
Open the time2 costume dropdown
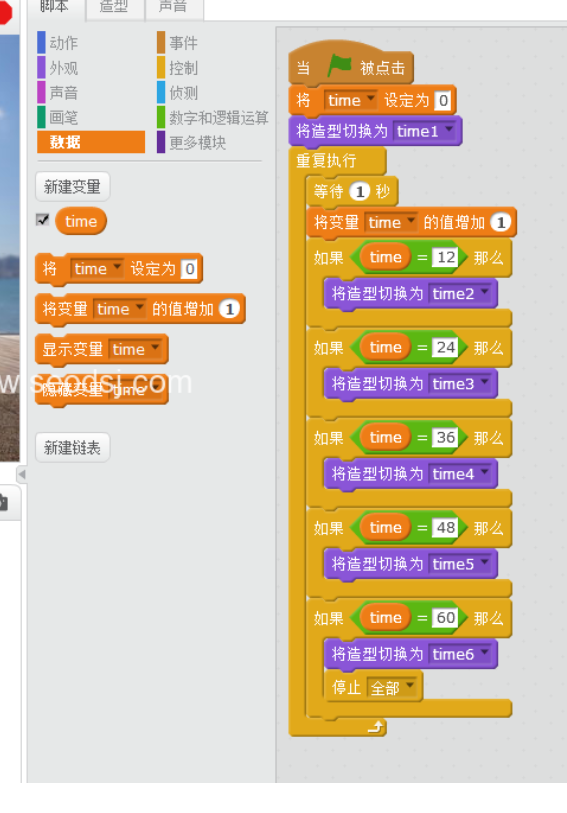click(460, 293)
